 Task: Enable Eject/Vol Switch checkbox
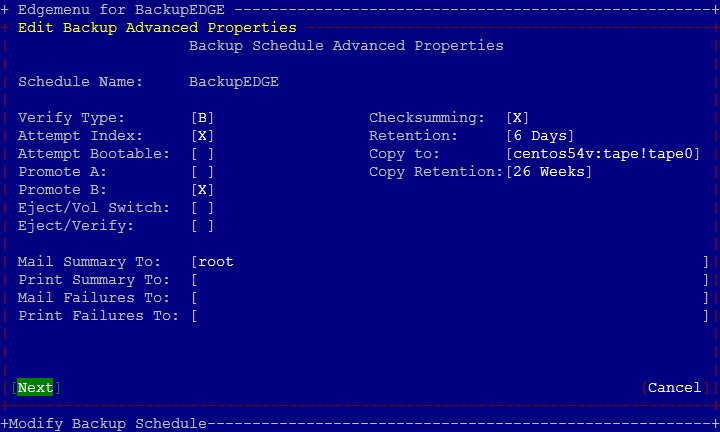pyautogui.click(x=202, y=208)
